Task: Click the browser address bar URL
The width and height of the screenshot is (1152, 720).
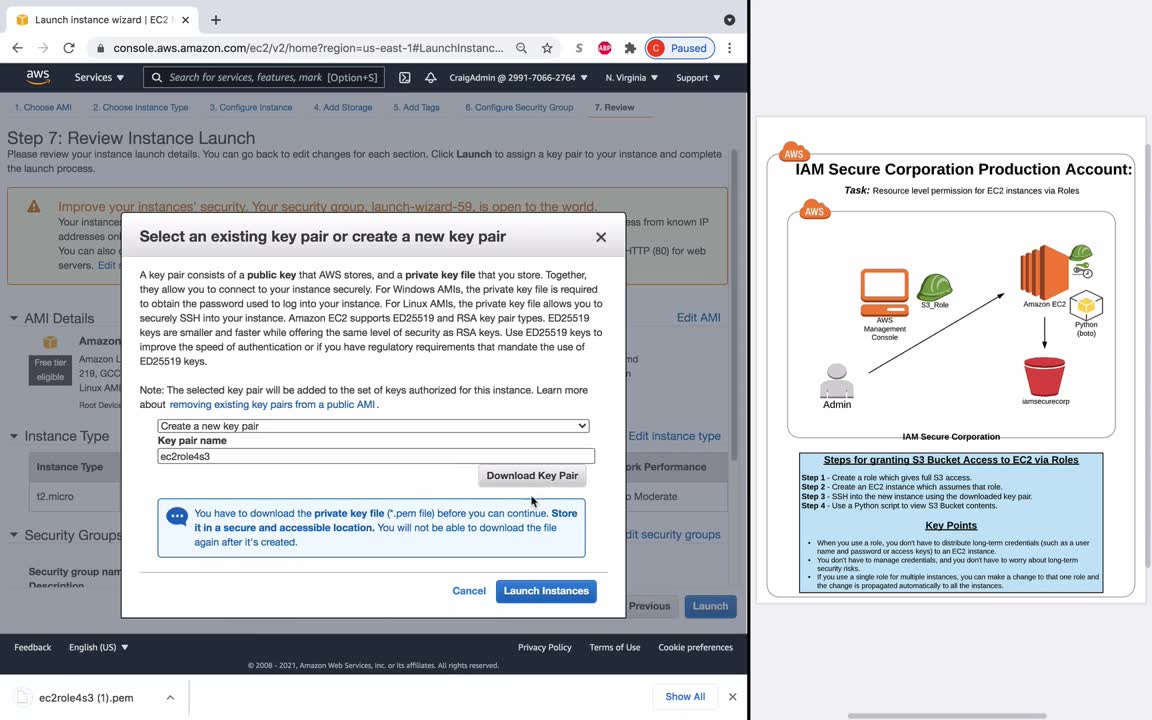Action: click(x=308, y=48)
